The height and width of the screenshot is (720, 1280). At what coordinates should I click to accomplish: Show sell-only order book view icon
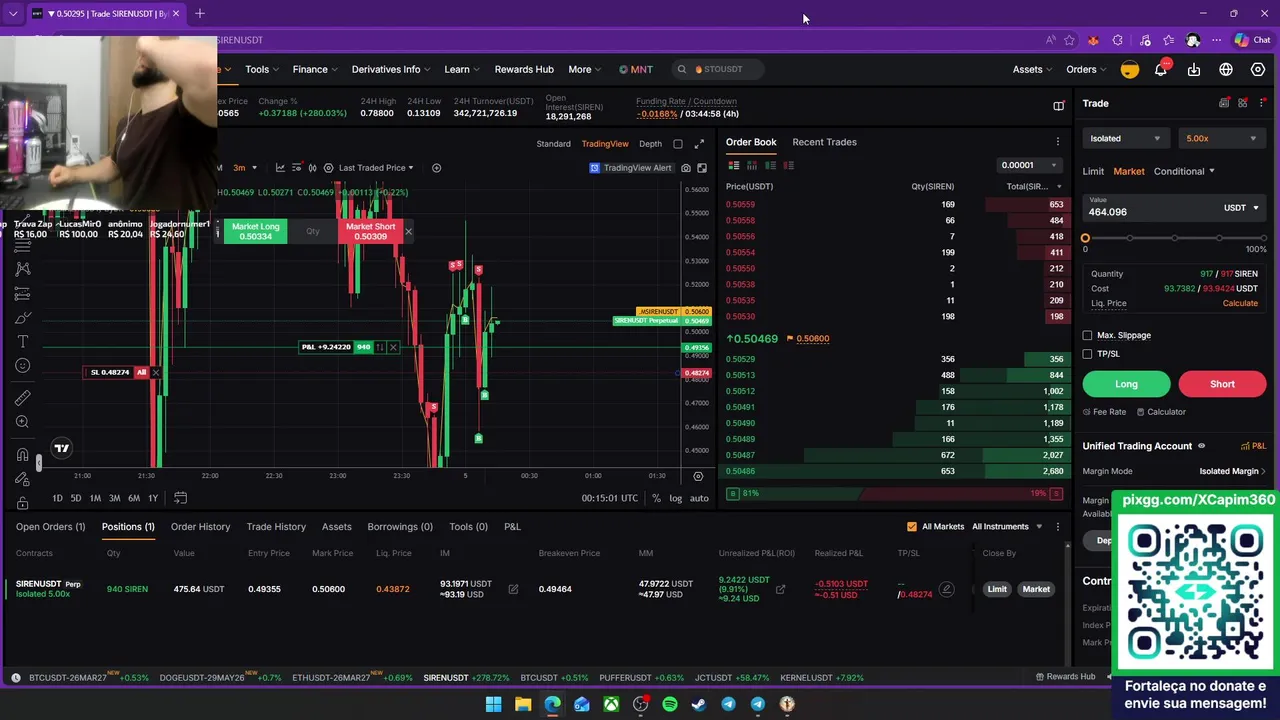788,165
